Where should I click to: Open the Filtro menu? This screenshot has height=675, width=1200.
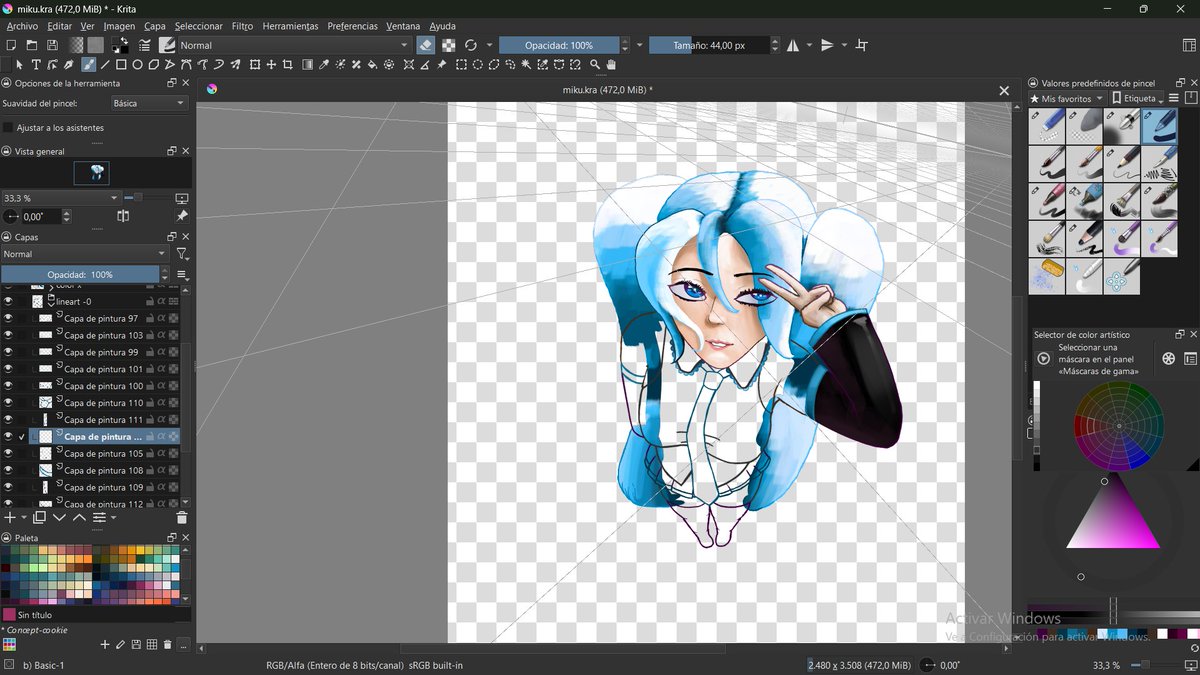(242, 26)
